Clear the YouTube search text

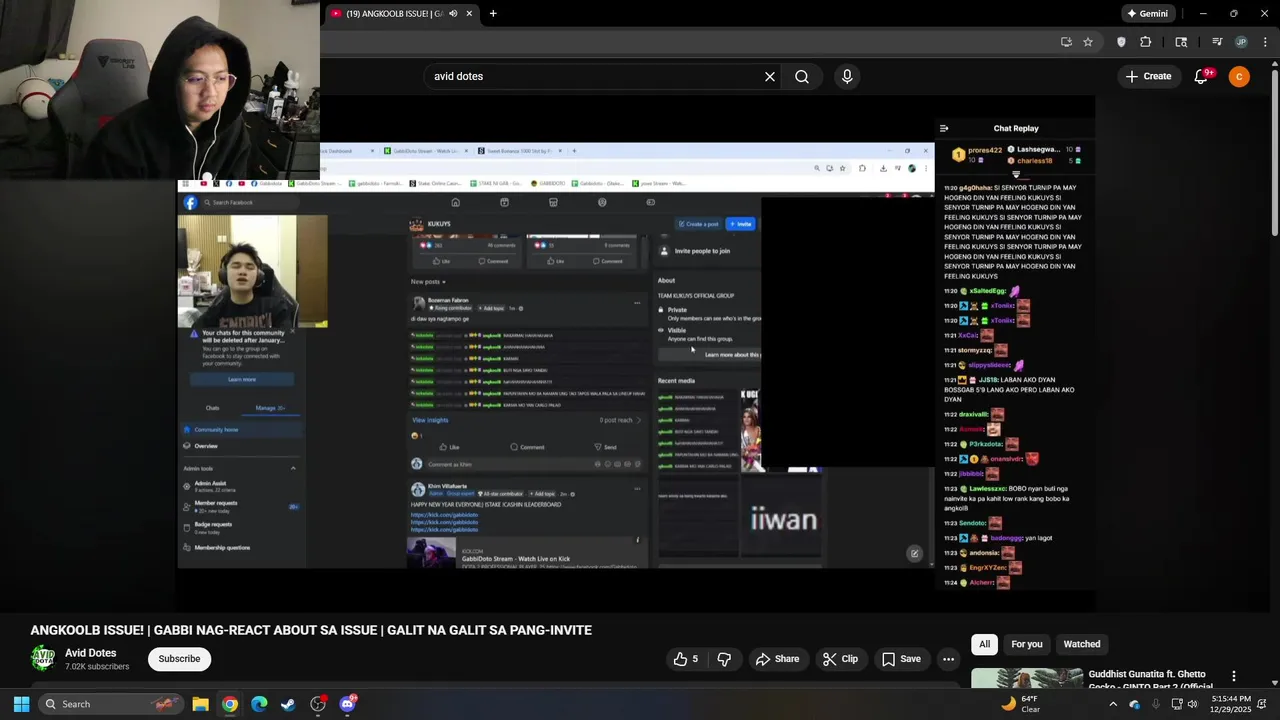770,76
